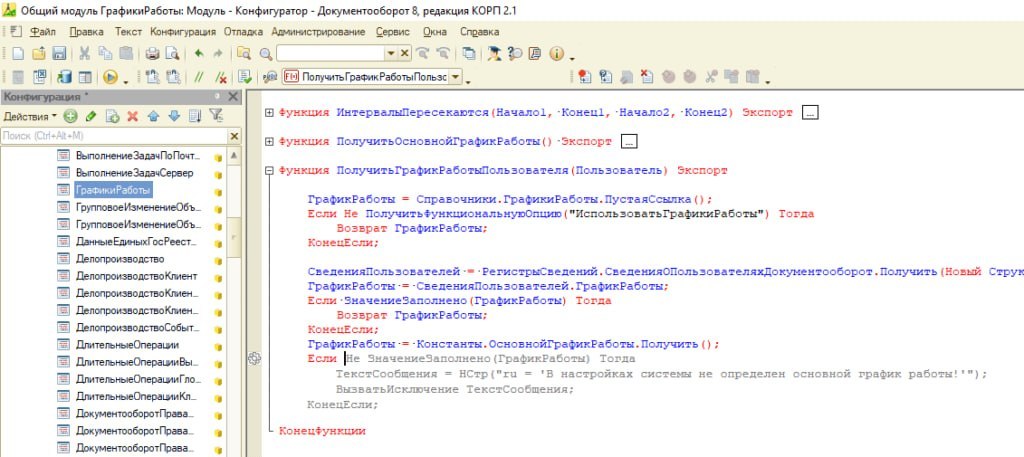Update database configuration cylinder icon
The width and height of the screenshot is (1024, 457).
coord(64,77)
